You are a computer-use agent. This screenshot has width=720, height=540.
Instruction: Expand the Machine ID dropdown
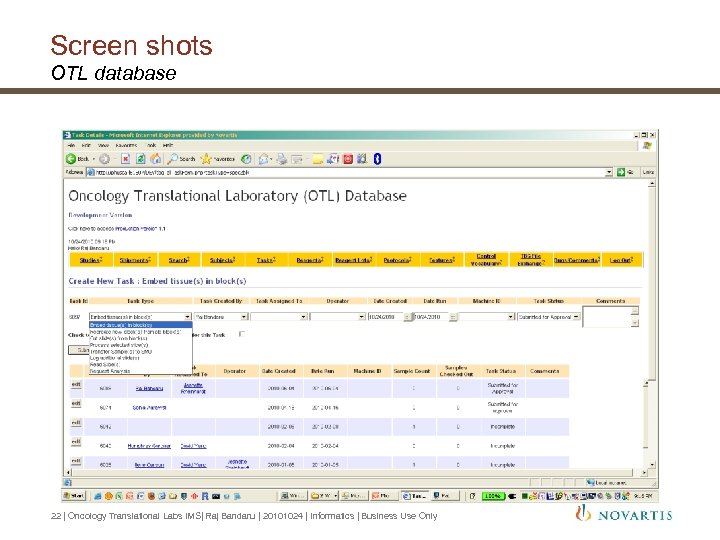511,317
